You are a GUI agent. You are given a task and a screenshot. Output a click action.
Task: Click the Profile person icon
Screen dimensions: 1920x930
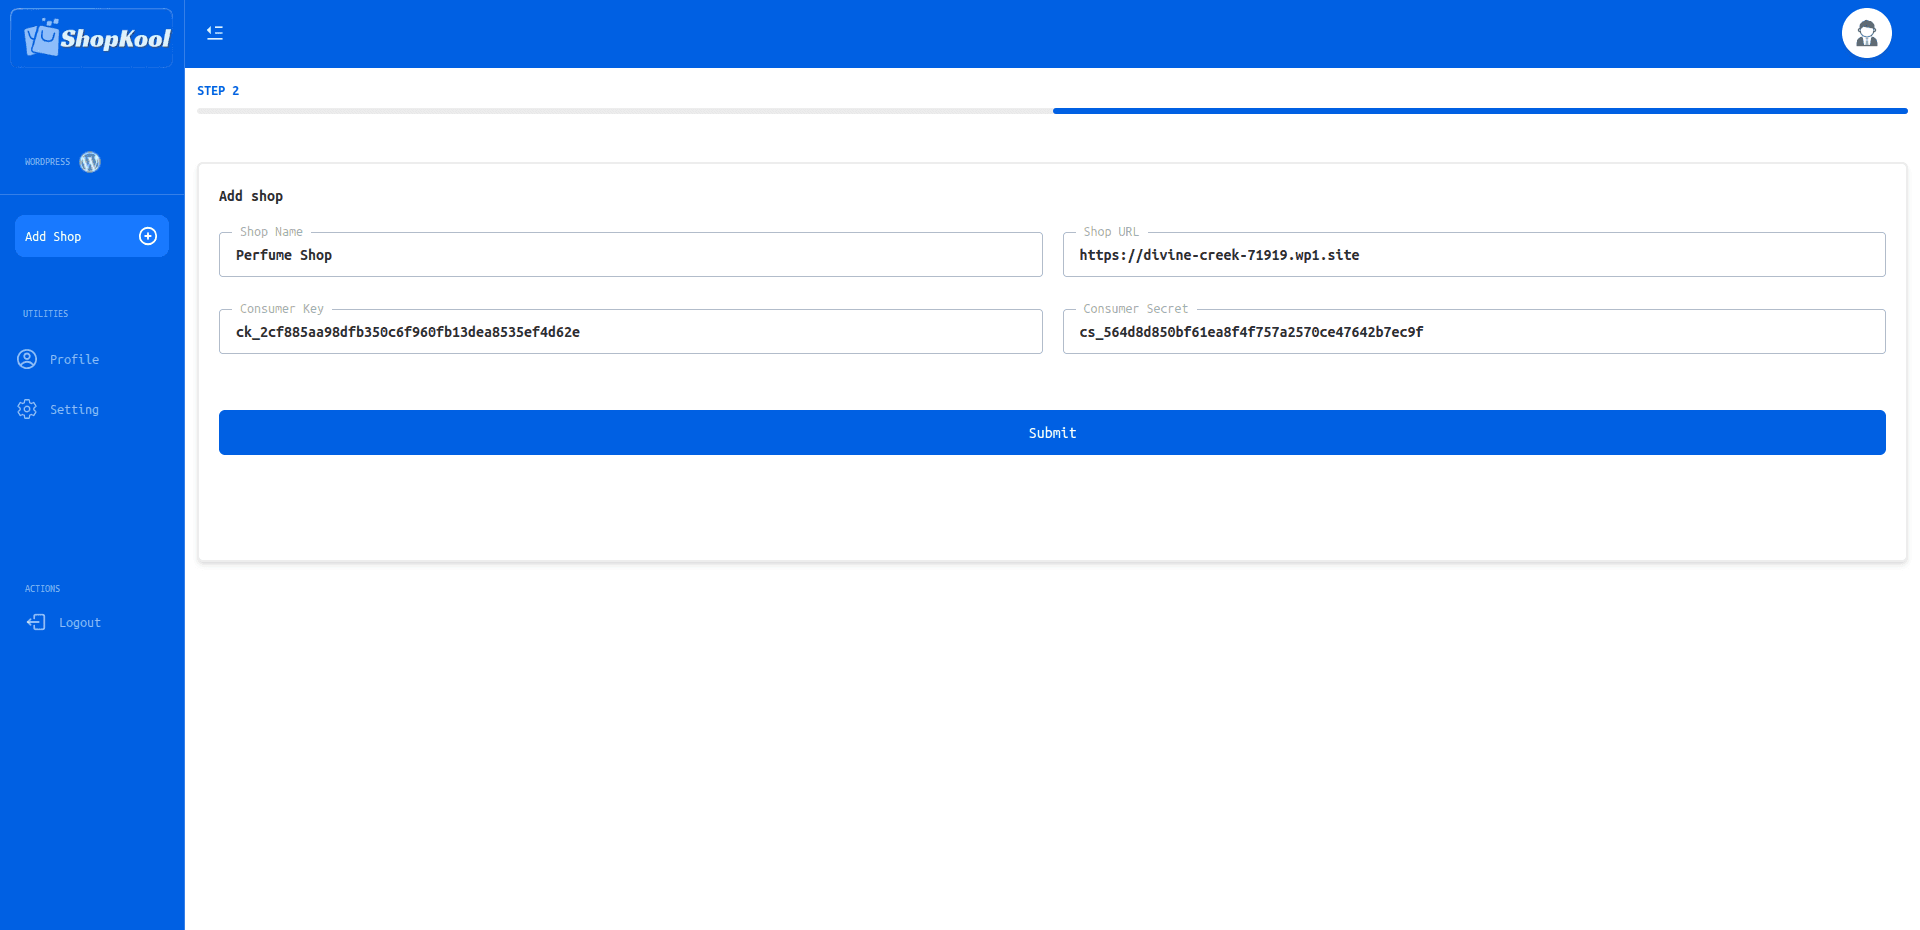coord(27,359)
